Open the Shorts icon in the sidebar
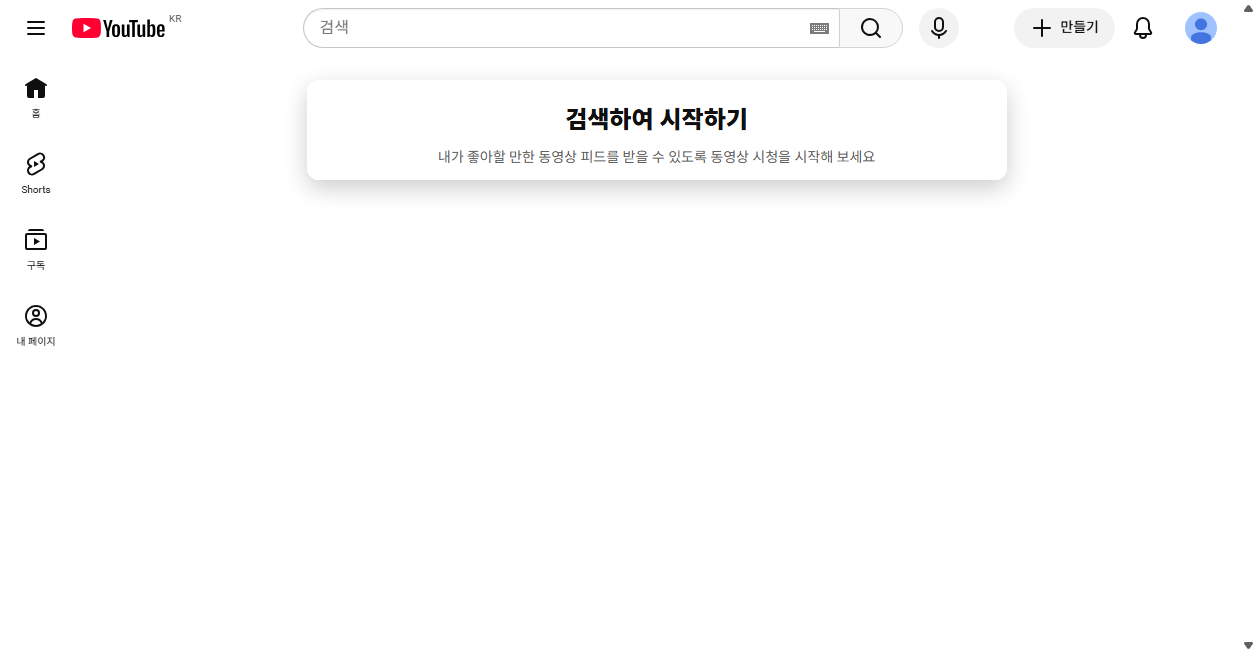Image resolution: width=1256 pixels, height=653 pixels. pyautogui.click(x=36, y=164)
